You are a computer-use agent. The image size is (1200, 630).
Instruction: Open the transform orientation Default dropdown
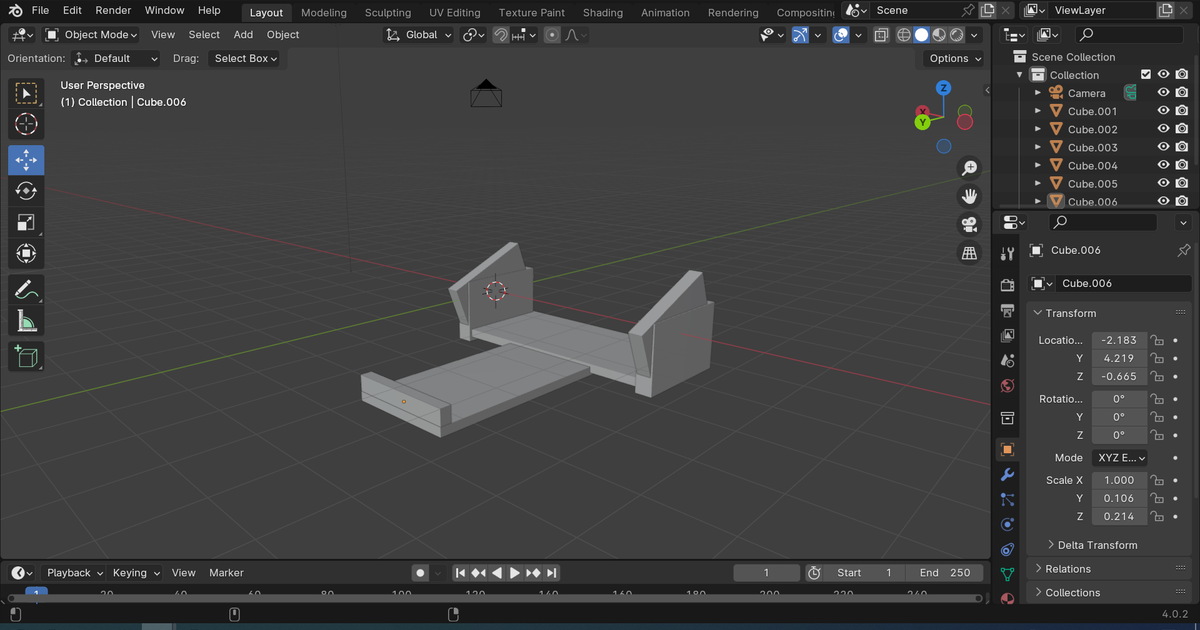(x=116, y=58)
